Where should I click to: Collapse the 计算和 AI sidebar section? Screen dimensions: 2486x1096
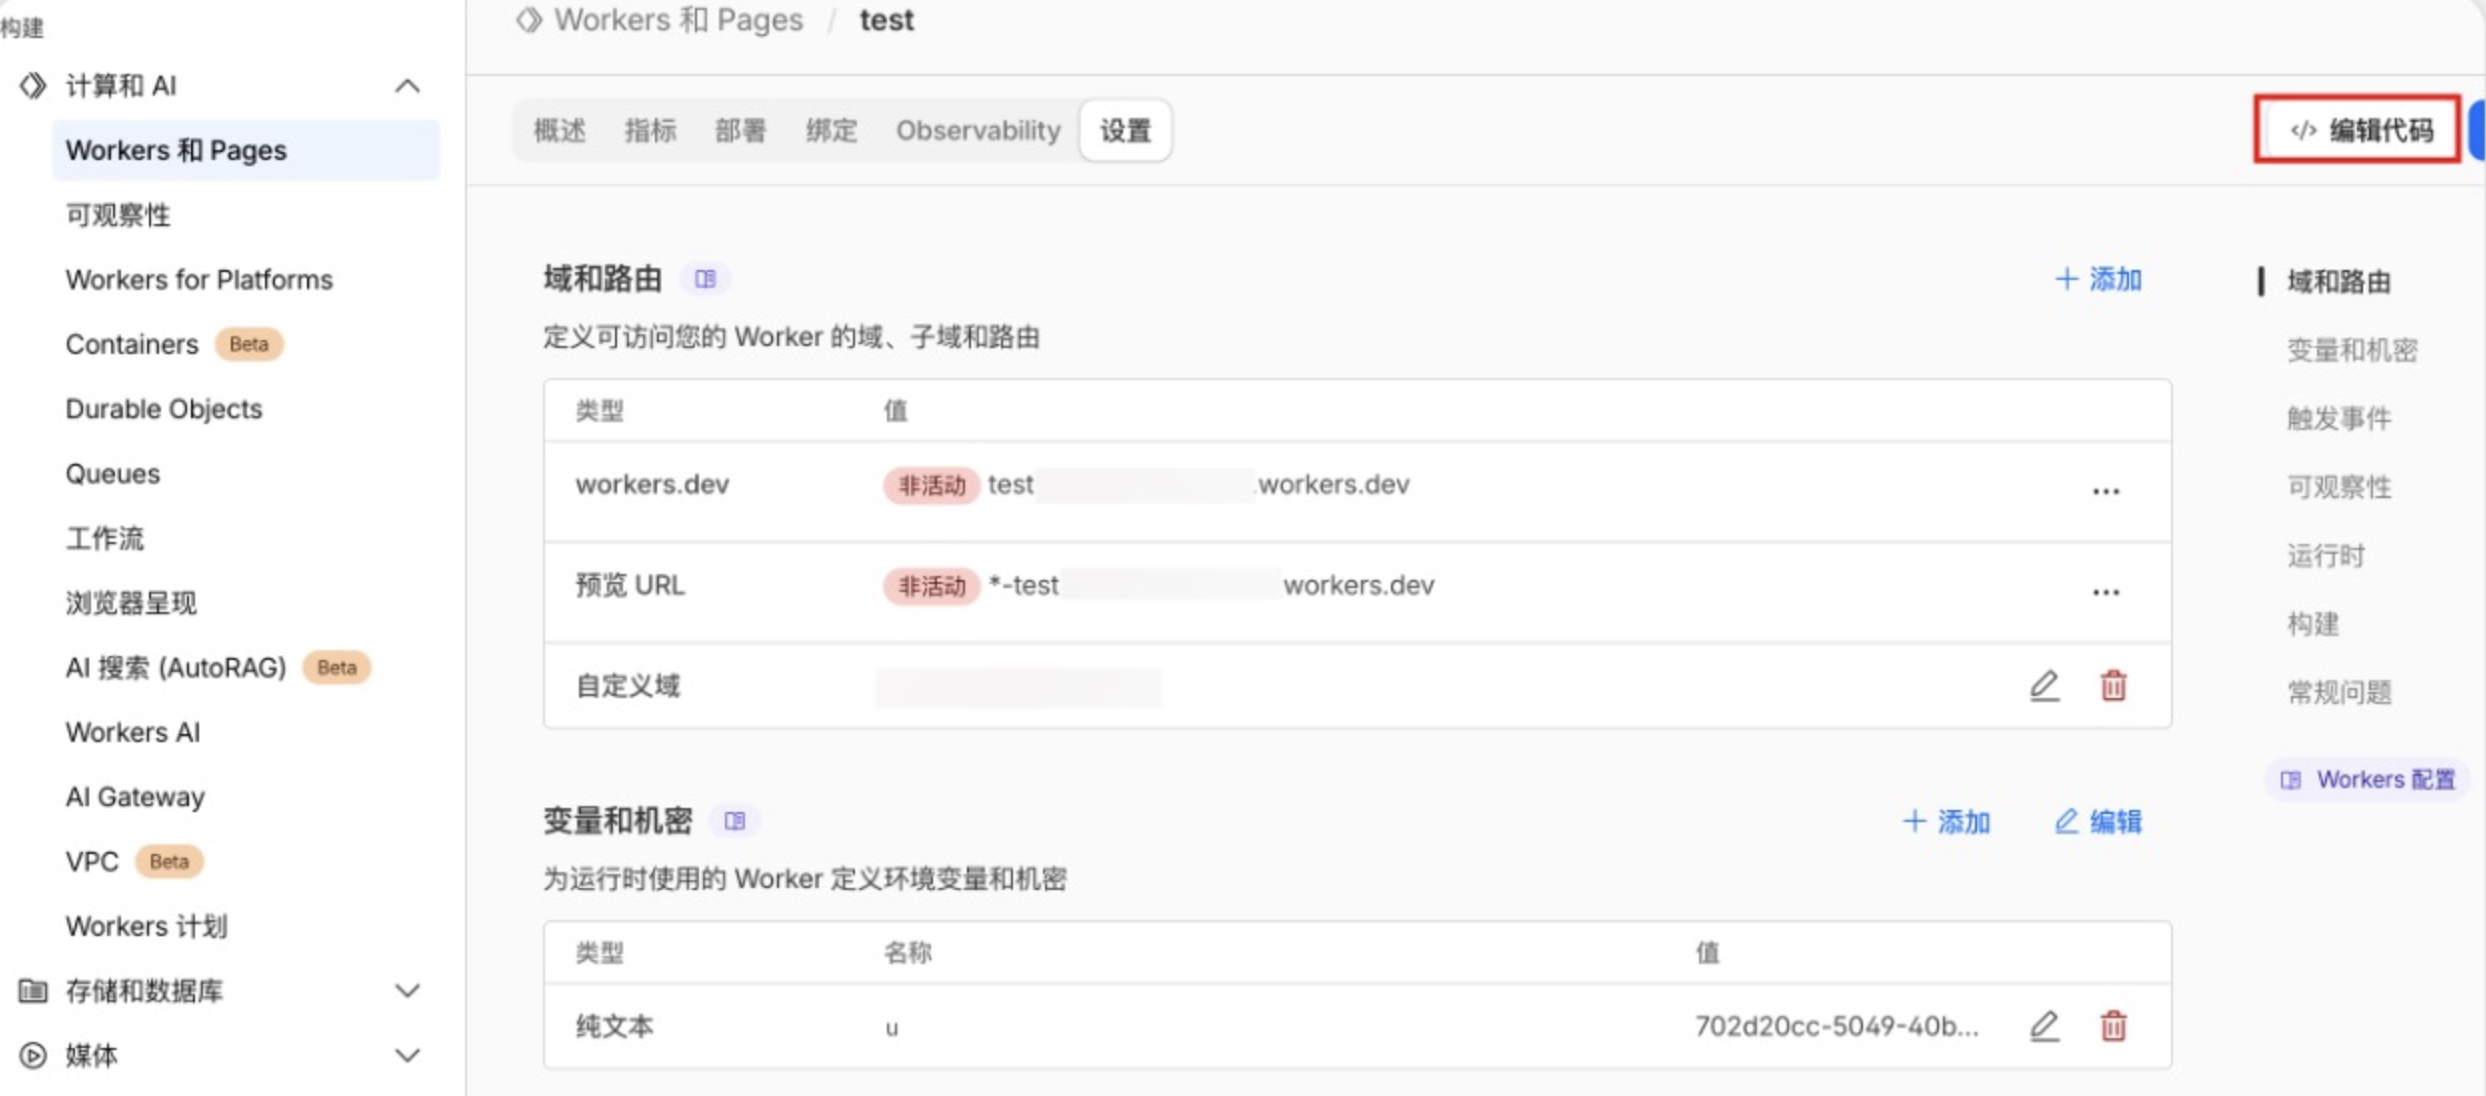pyautogui.click(x=407, y=86)
